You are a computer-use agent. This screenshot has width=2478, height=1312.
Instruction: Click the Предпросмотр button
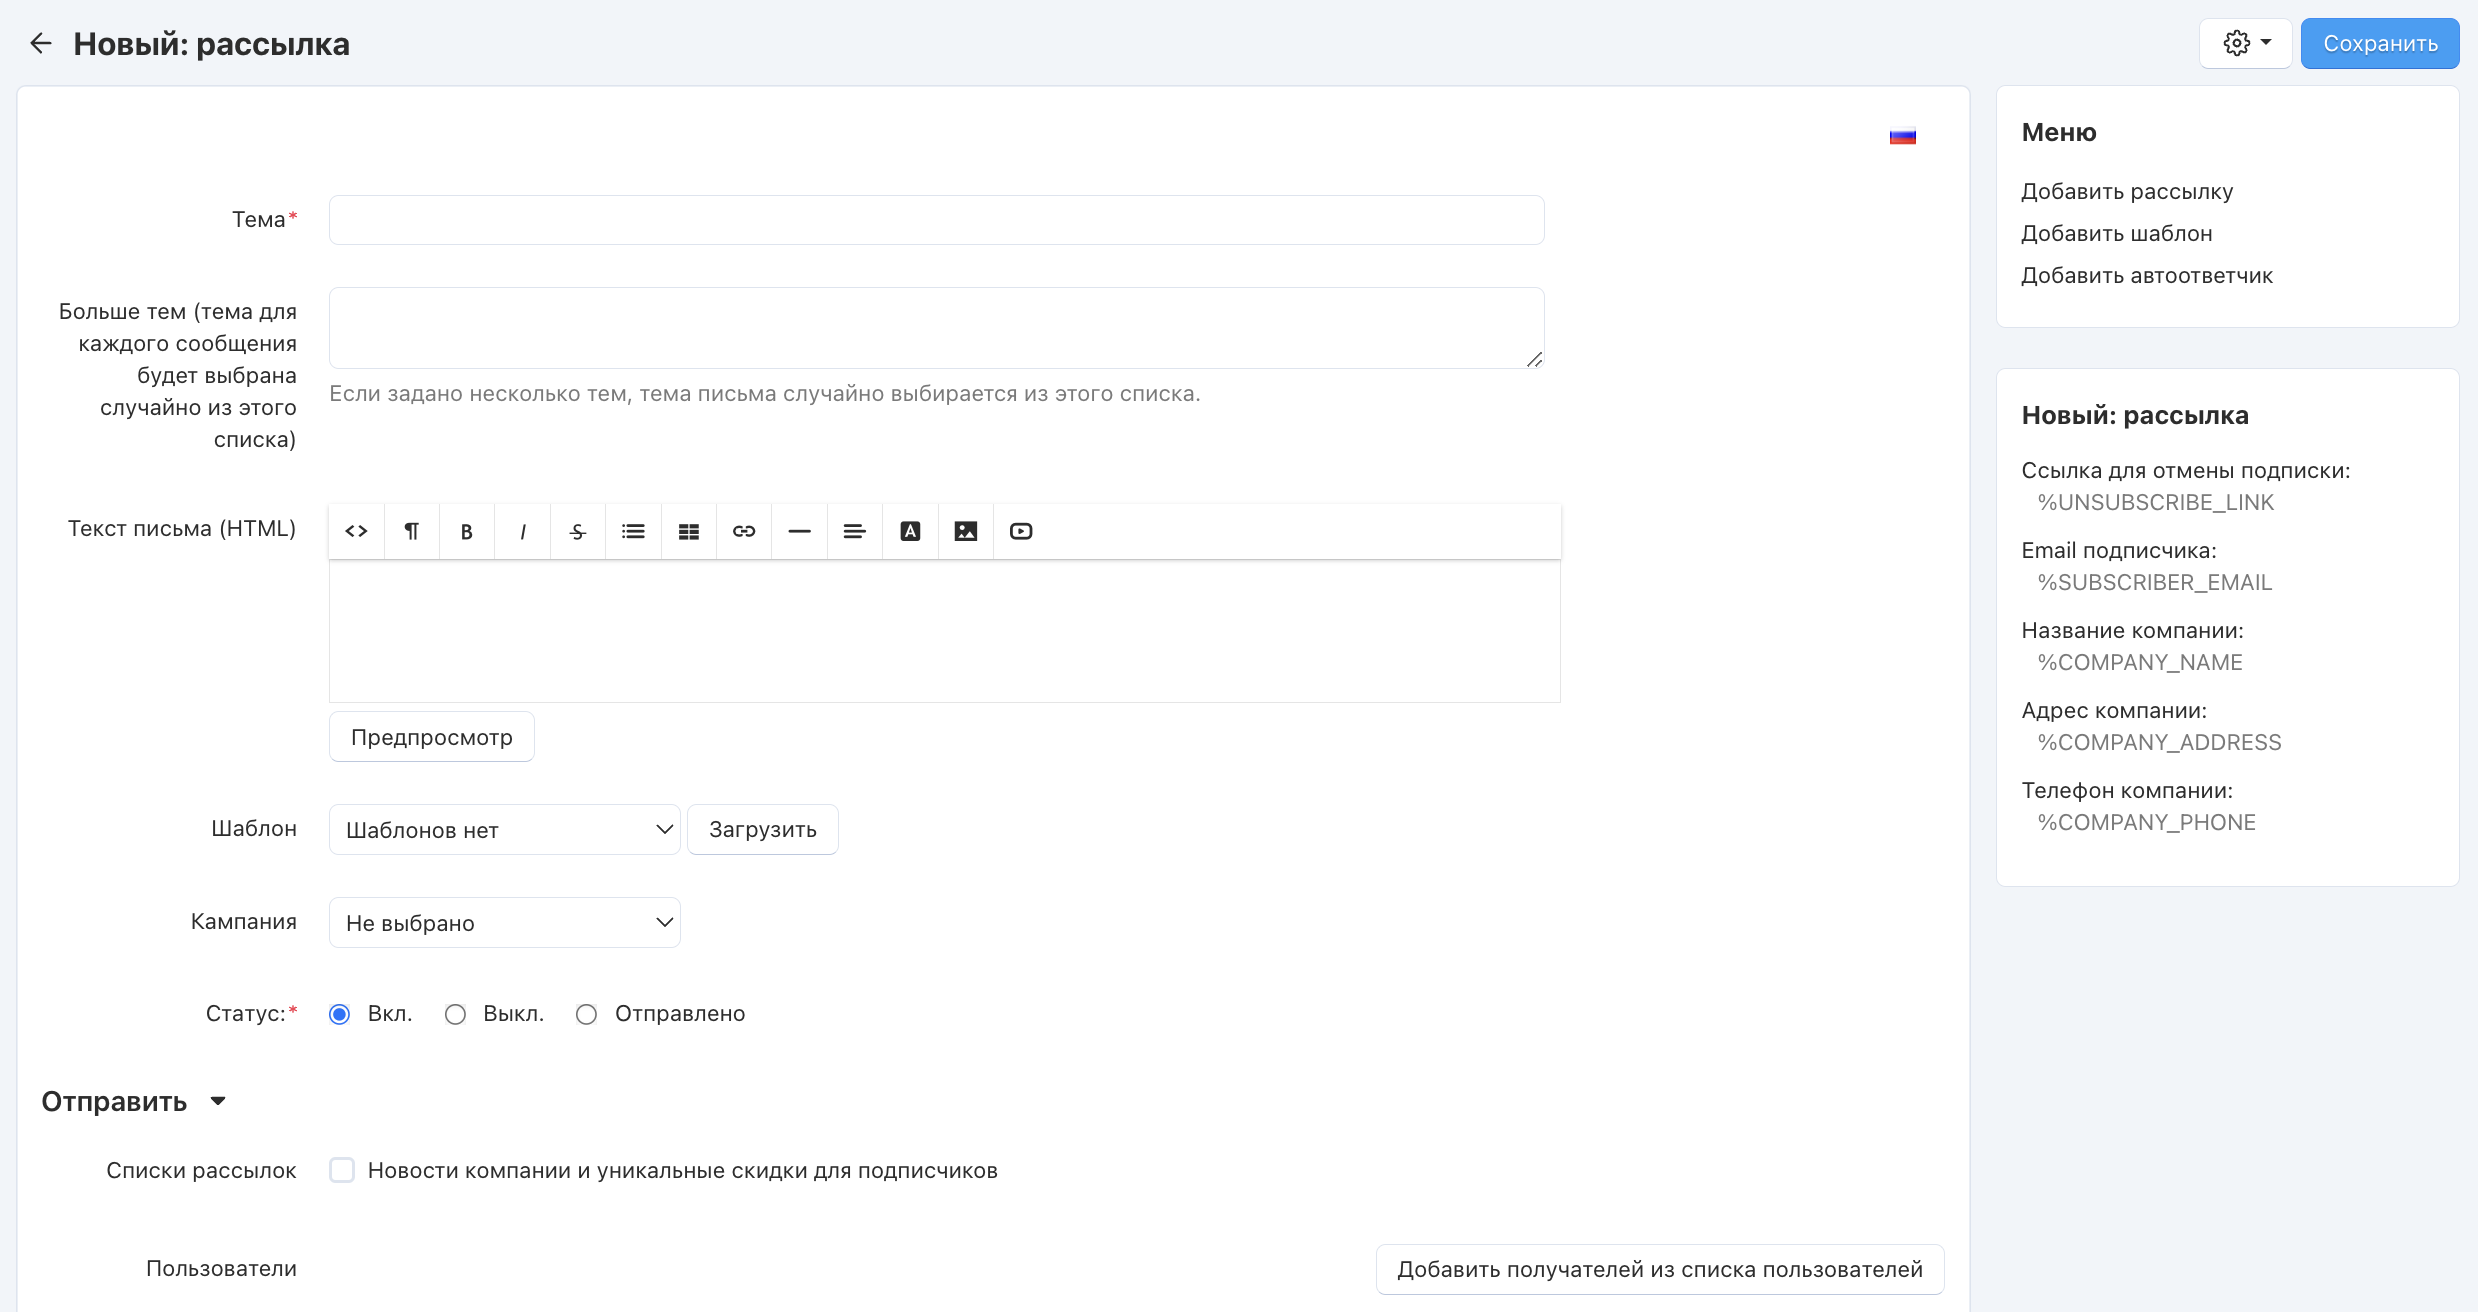coord(431,737)
